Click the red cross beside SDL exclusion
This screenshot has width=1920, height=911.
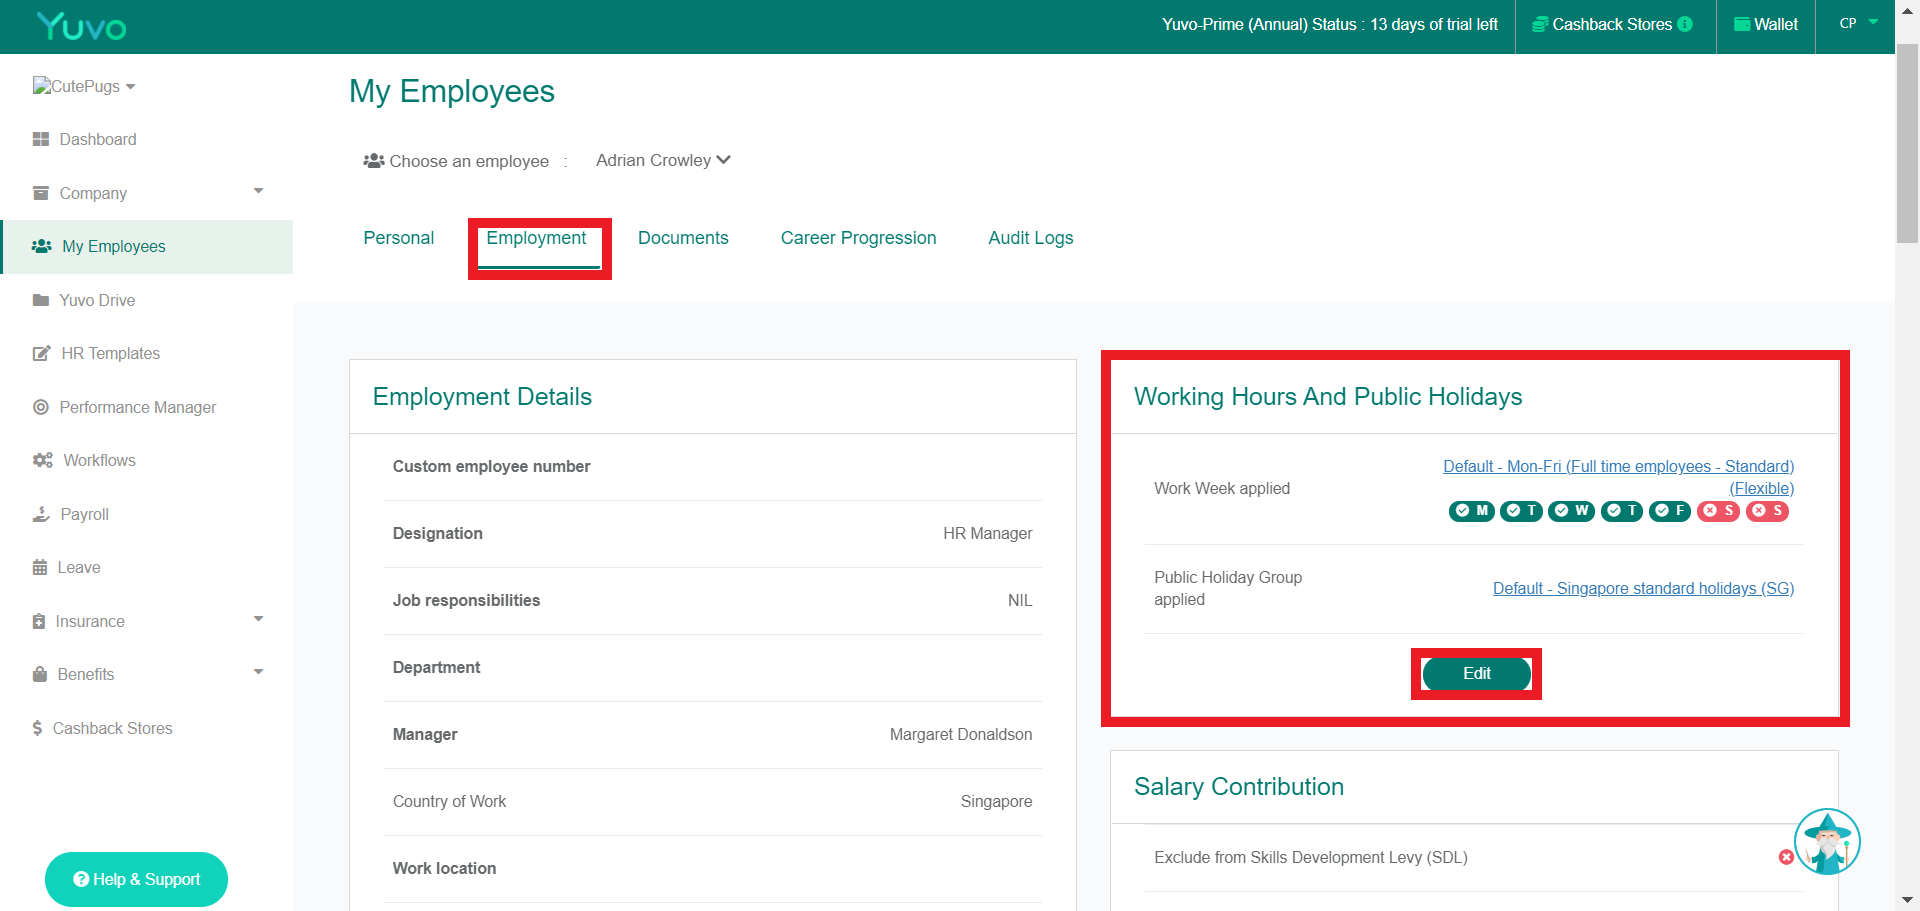click(x=1786, y=857)
